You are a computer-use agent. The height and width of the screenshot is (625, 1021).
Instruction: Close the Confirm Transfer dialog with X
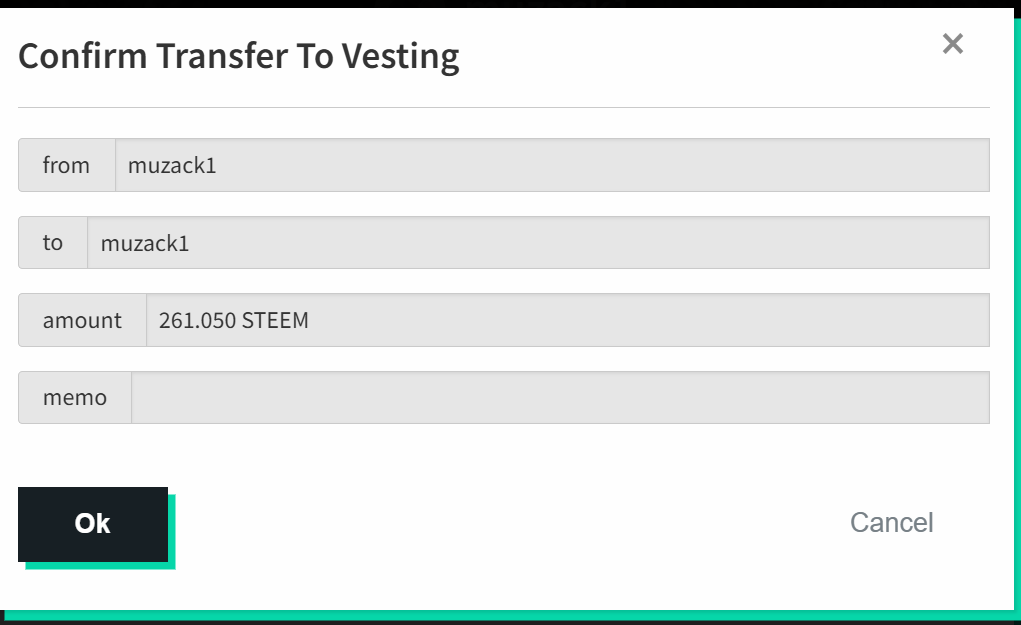[x=953, y=44]
